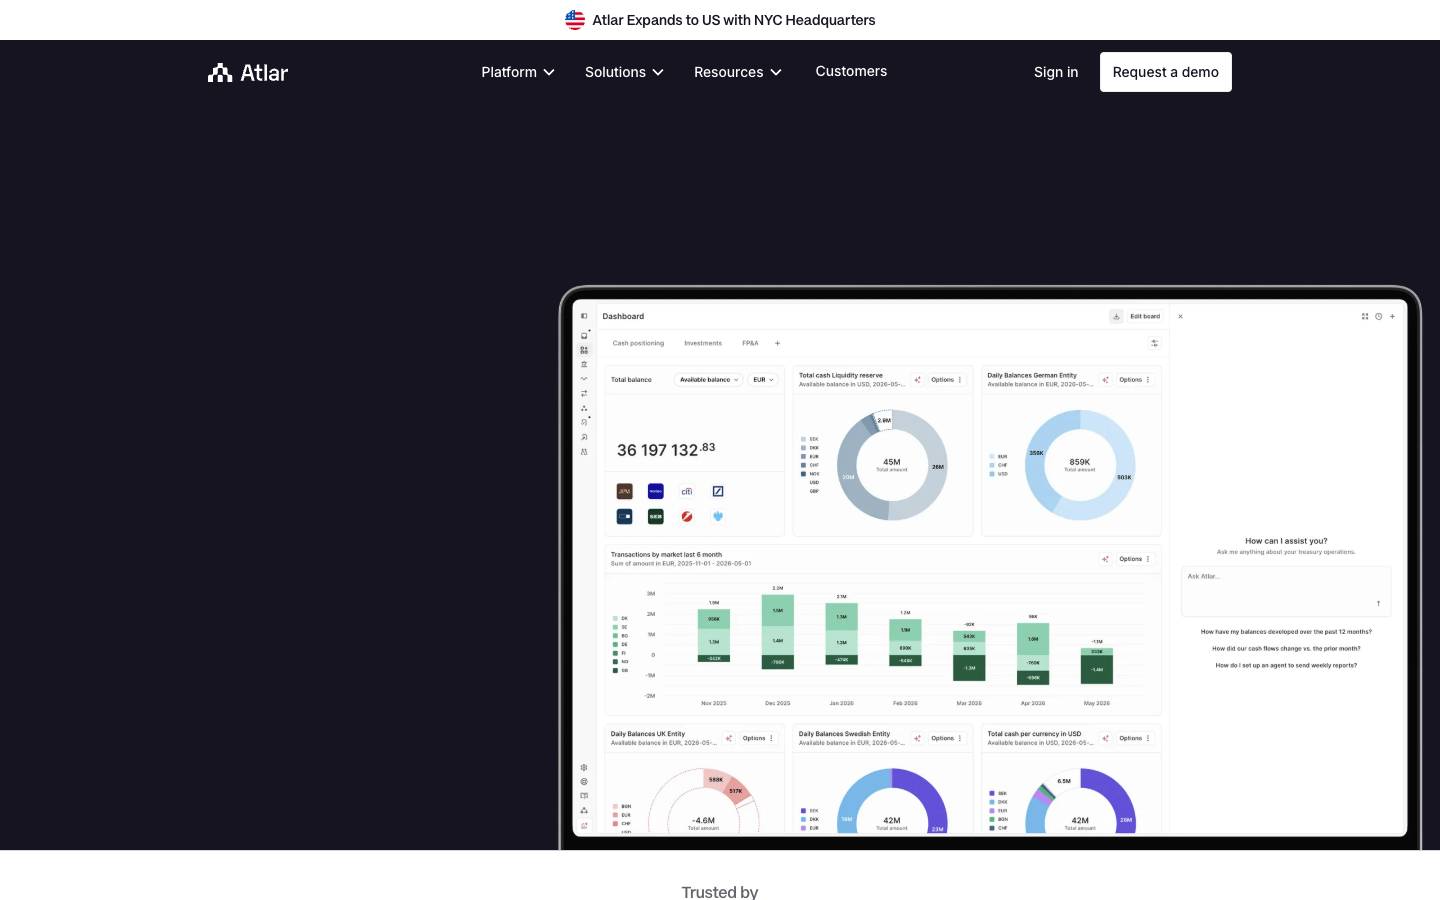Click AI sparkle icon on German Entity card

[1105, 380]
